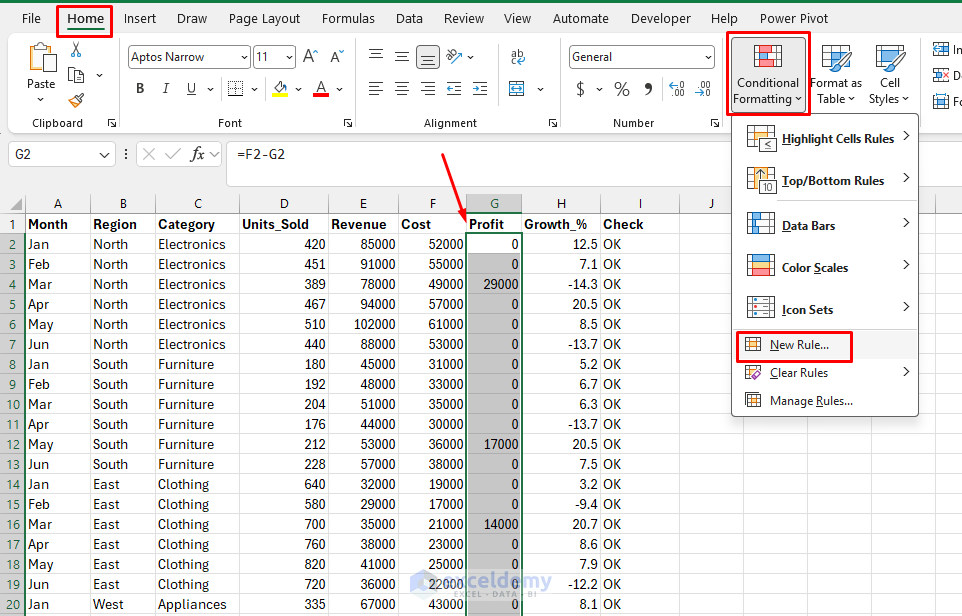The image size is (962, 616).
Task: Click the Conditional Formatting button
Action: click(x=768, y=73)
